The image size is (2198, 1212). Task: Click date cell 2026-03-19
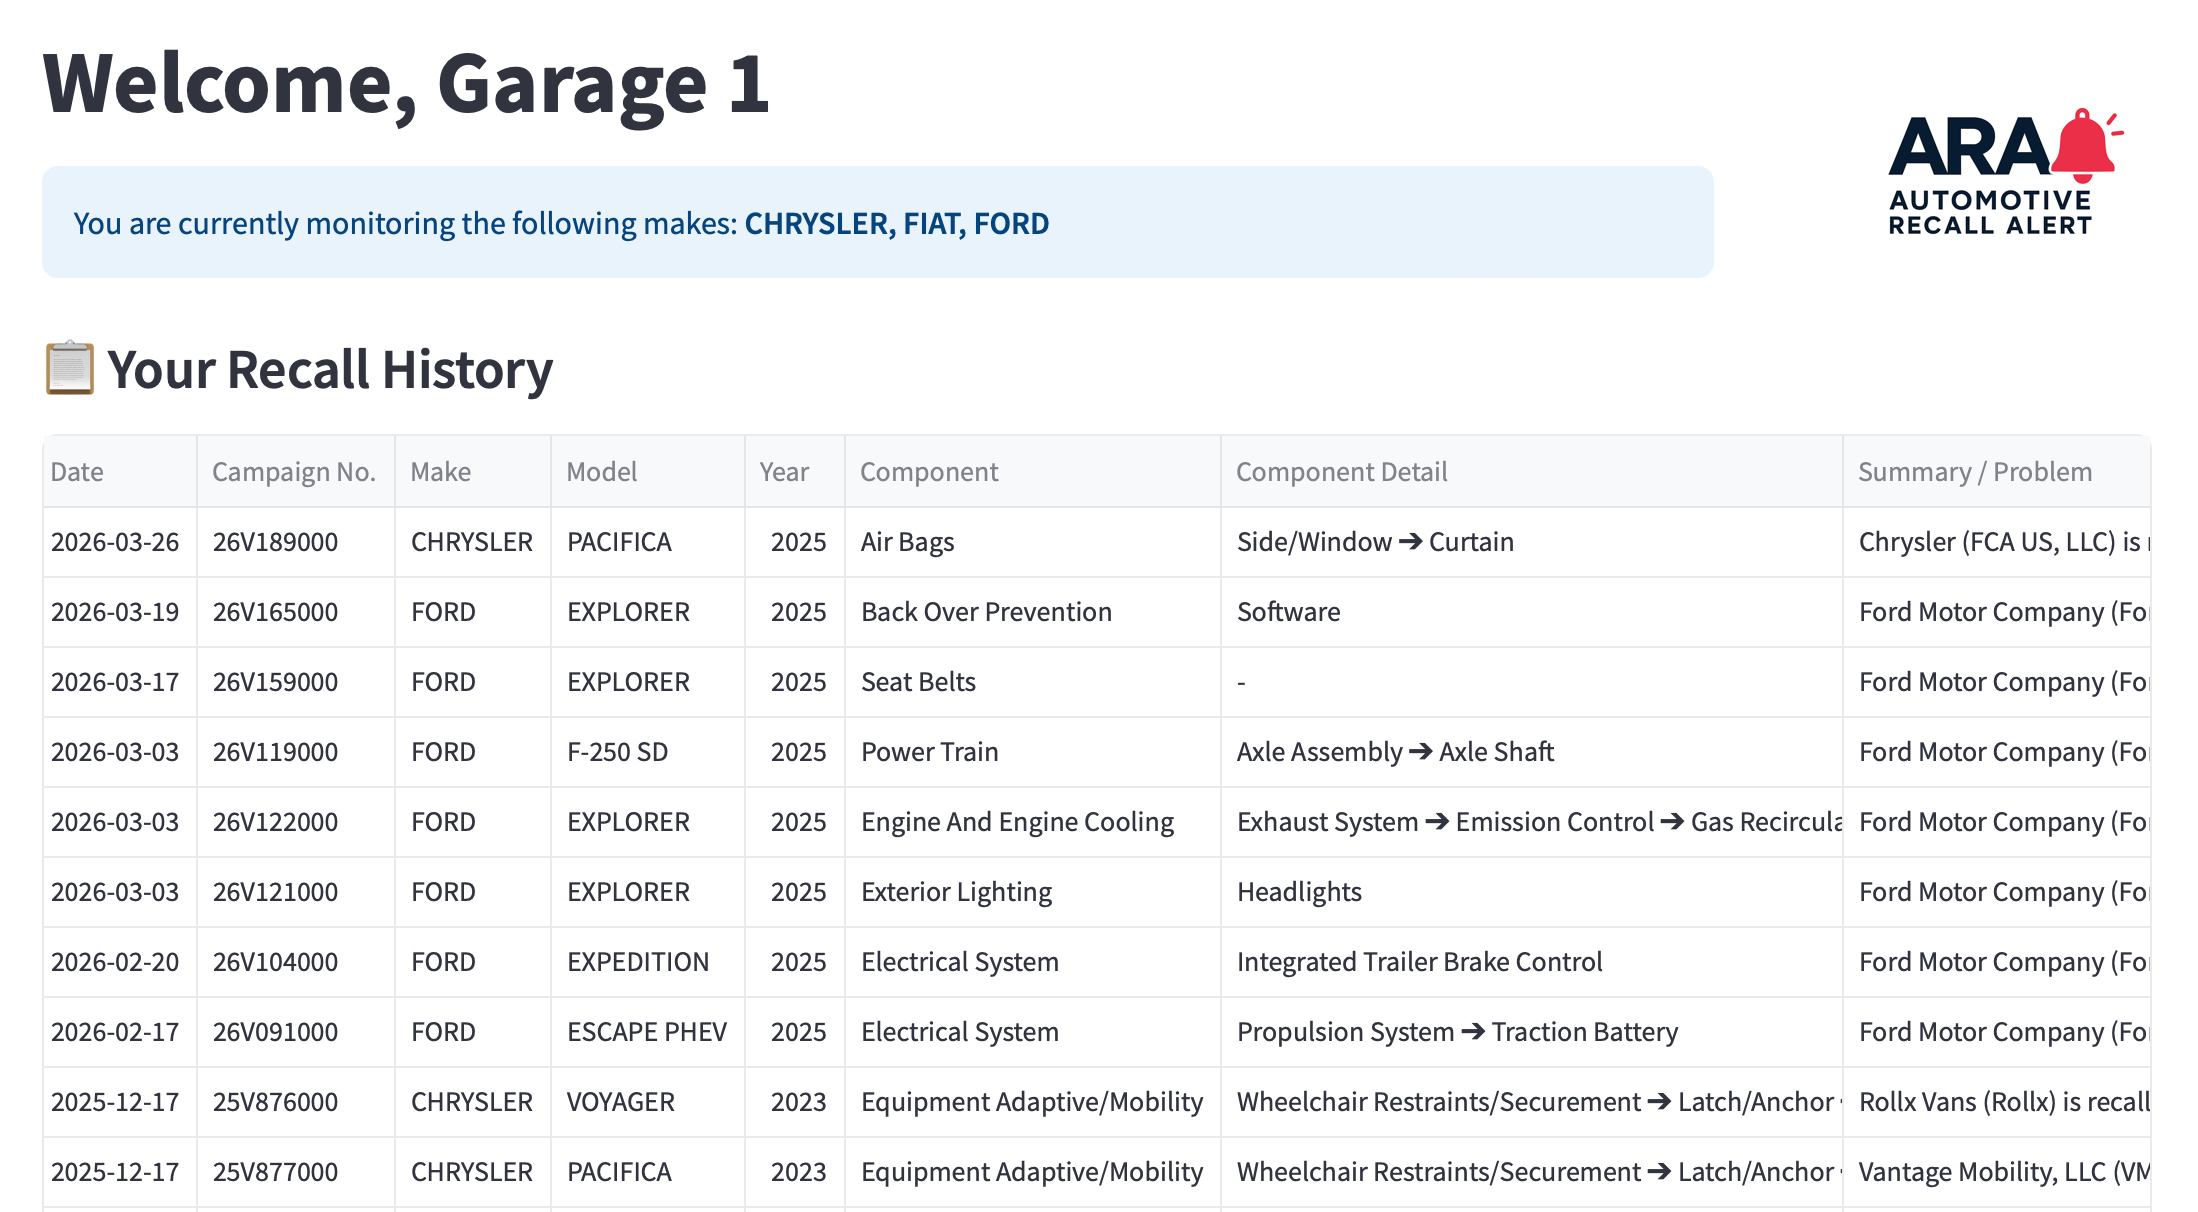pos(120,612)
